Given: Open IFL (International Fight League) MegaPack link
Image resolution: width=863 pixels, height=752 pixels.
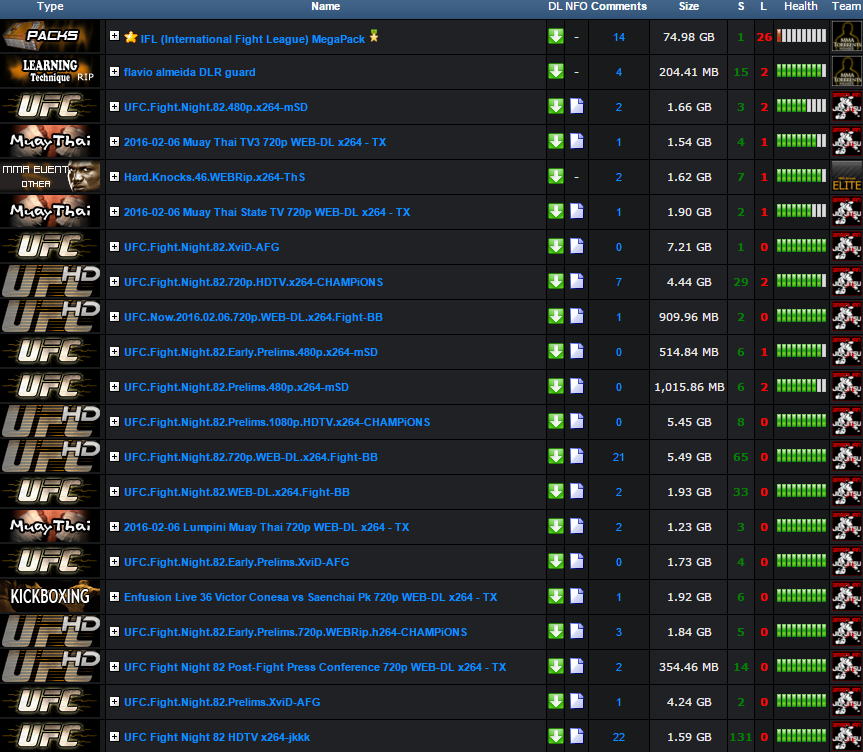Looking at the screenshot, I should (253, 39).
